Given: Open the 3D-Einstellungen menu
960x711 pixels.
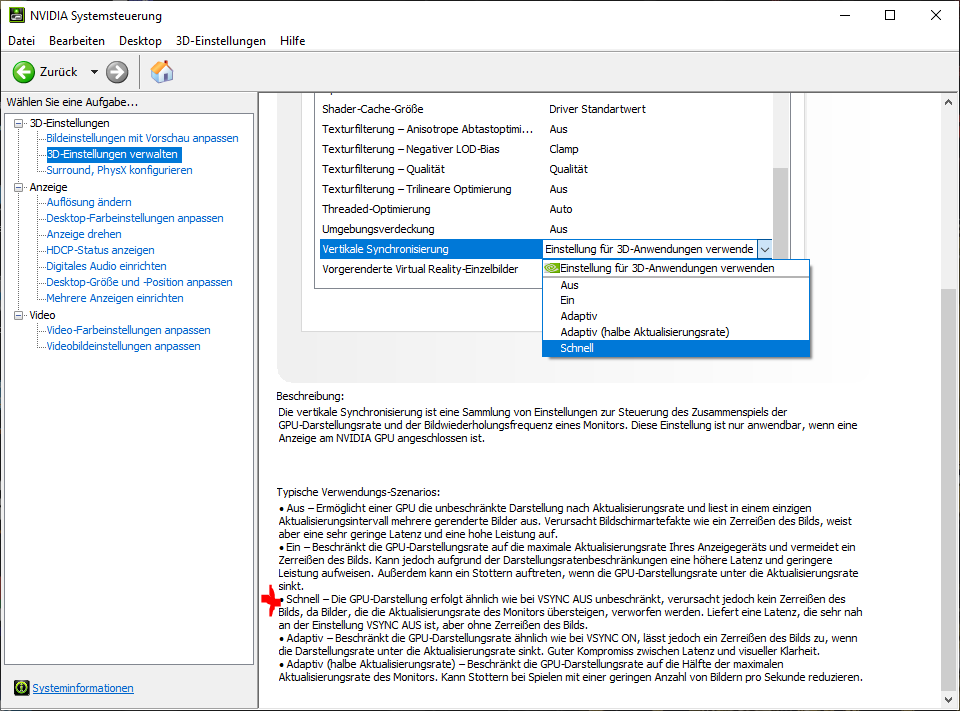Looking at the screenshot, I should (220, 40).
